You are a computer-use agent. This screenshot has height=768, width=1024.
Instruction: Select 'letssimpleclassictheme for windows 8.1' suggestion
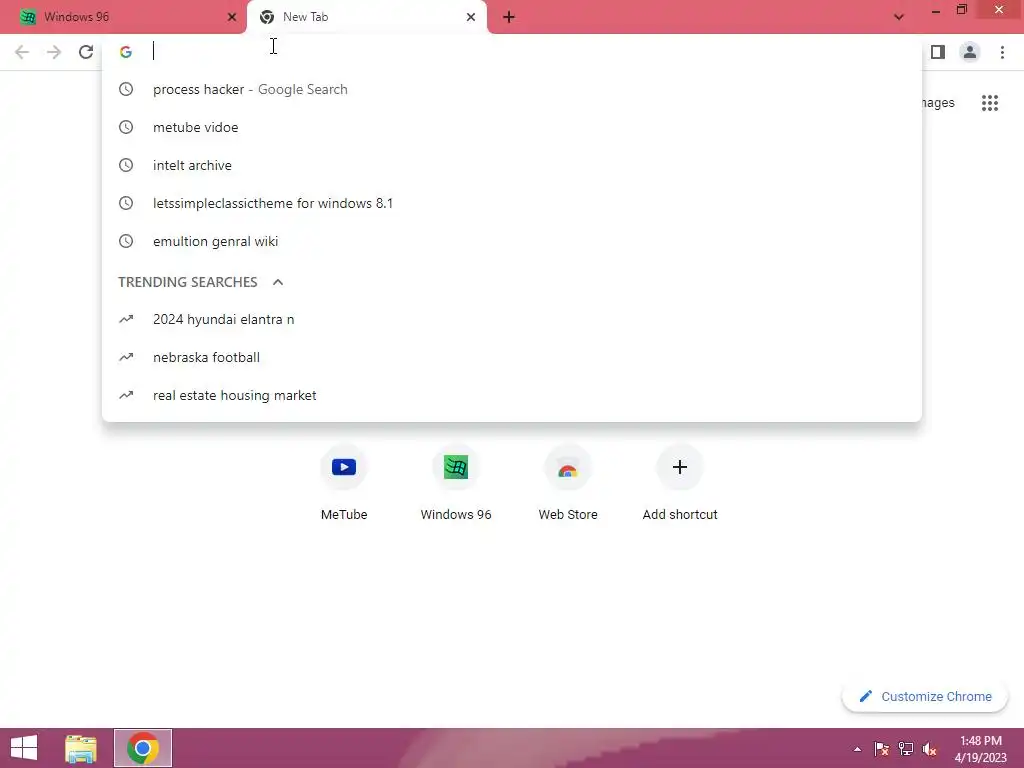511,203
